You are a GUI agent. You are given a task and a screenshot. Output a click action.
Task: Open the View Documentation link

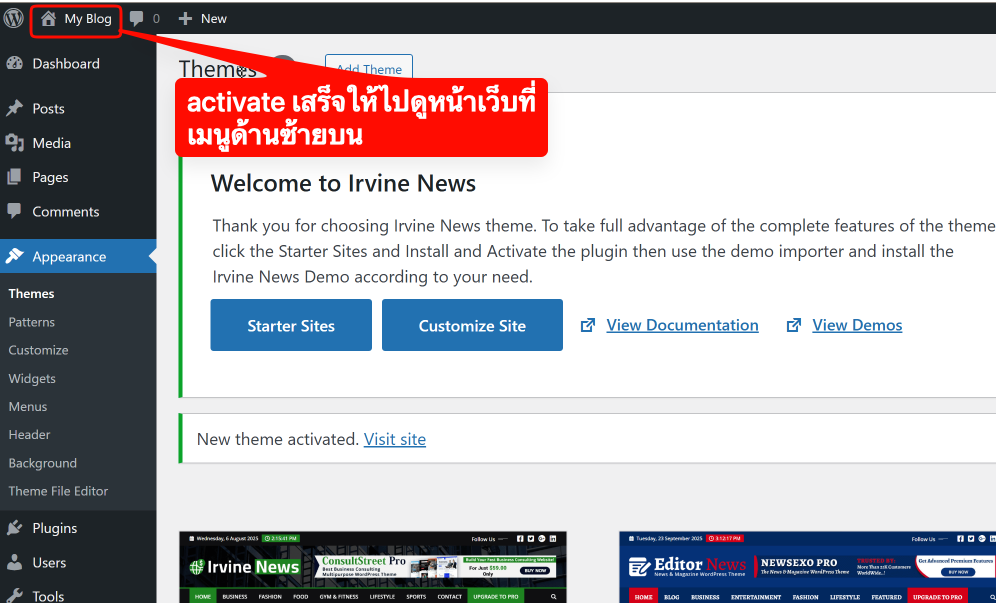click(682, 325)
